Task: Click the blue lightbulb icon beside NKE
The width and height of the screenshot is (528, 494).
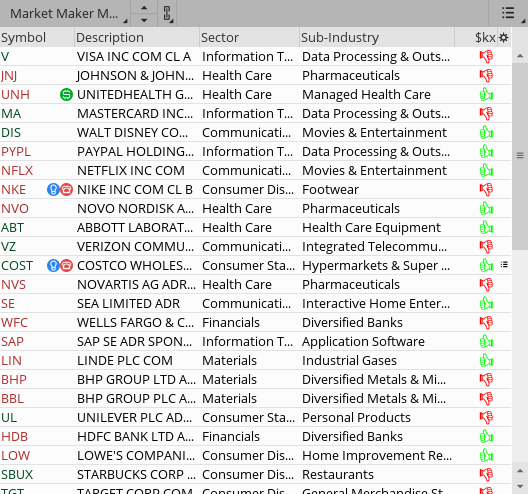Action: 53,190
